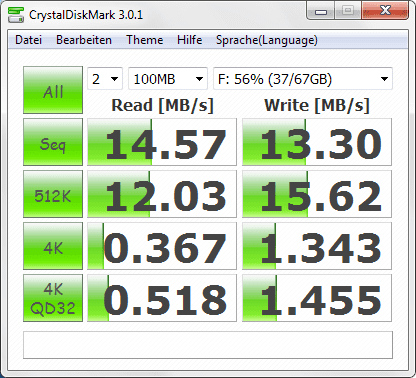Expand the 100MB test size dropdown

click(x=168, y=79)
